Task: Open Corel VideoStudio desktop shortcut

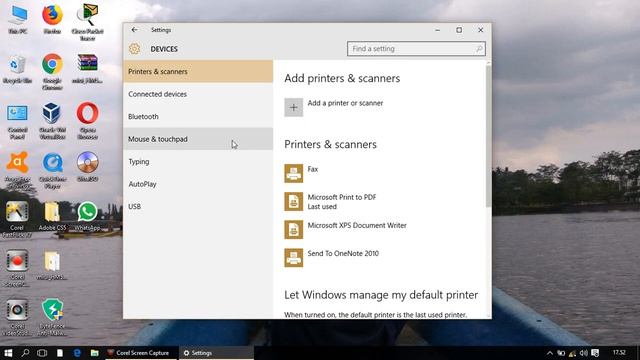Action: 17,318
